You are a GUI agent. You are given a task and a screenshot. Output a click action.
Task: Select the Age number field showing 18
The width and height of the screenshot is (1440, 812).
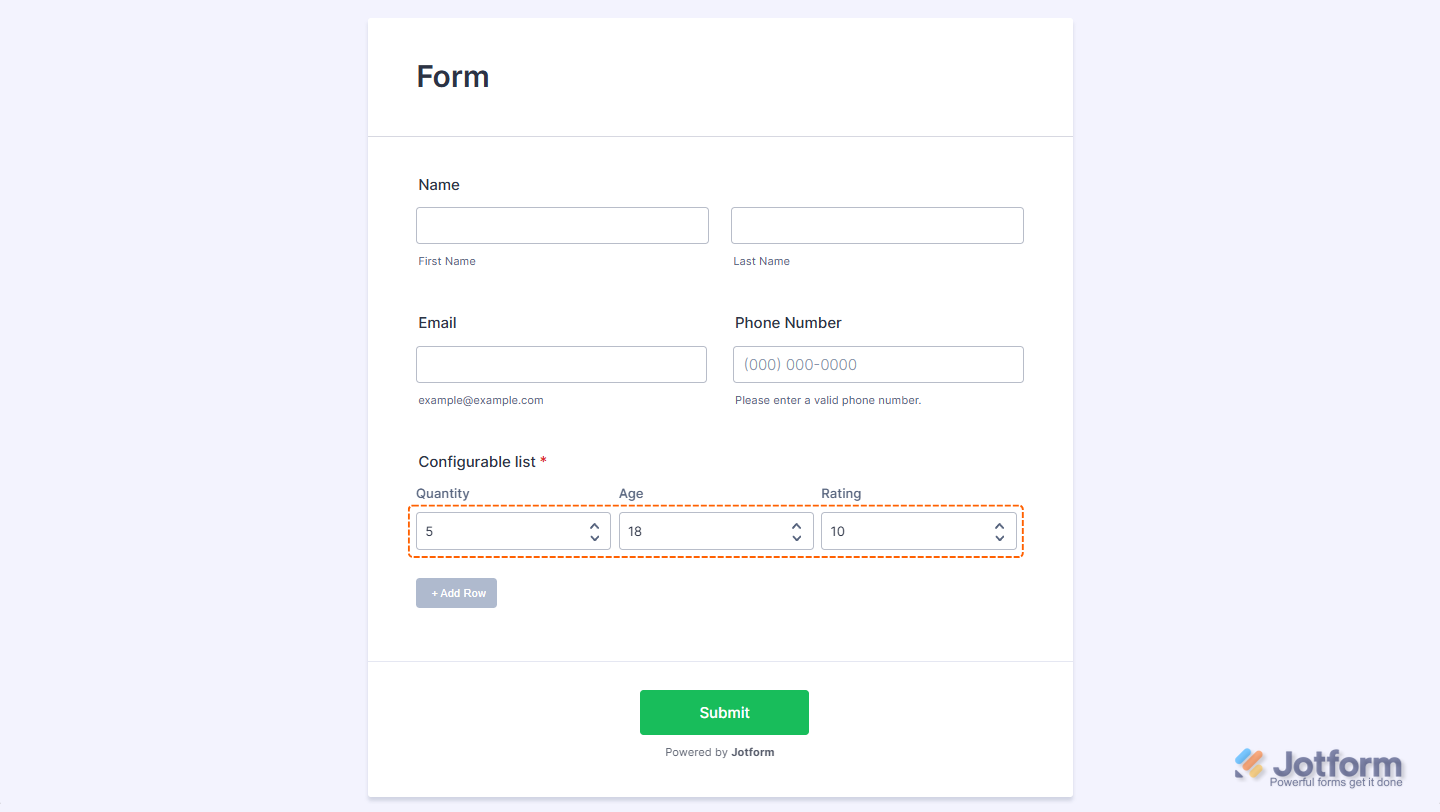point(700,531)
